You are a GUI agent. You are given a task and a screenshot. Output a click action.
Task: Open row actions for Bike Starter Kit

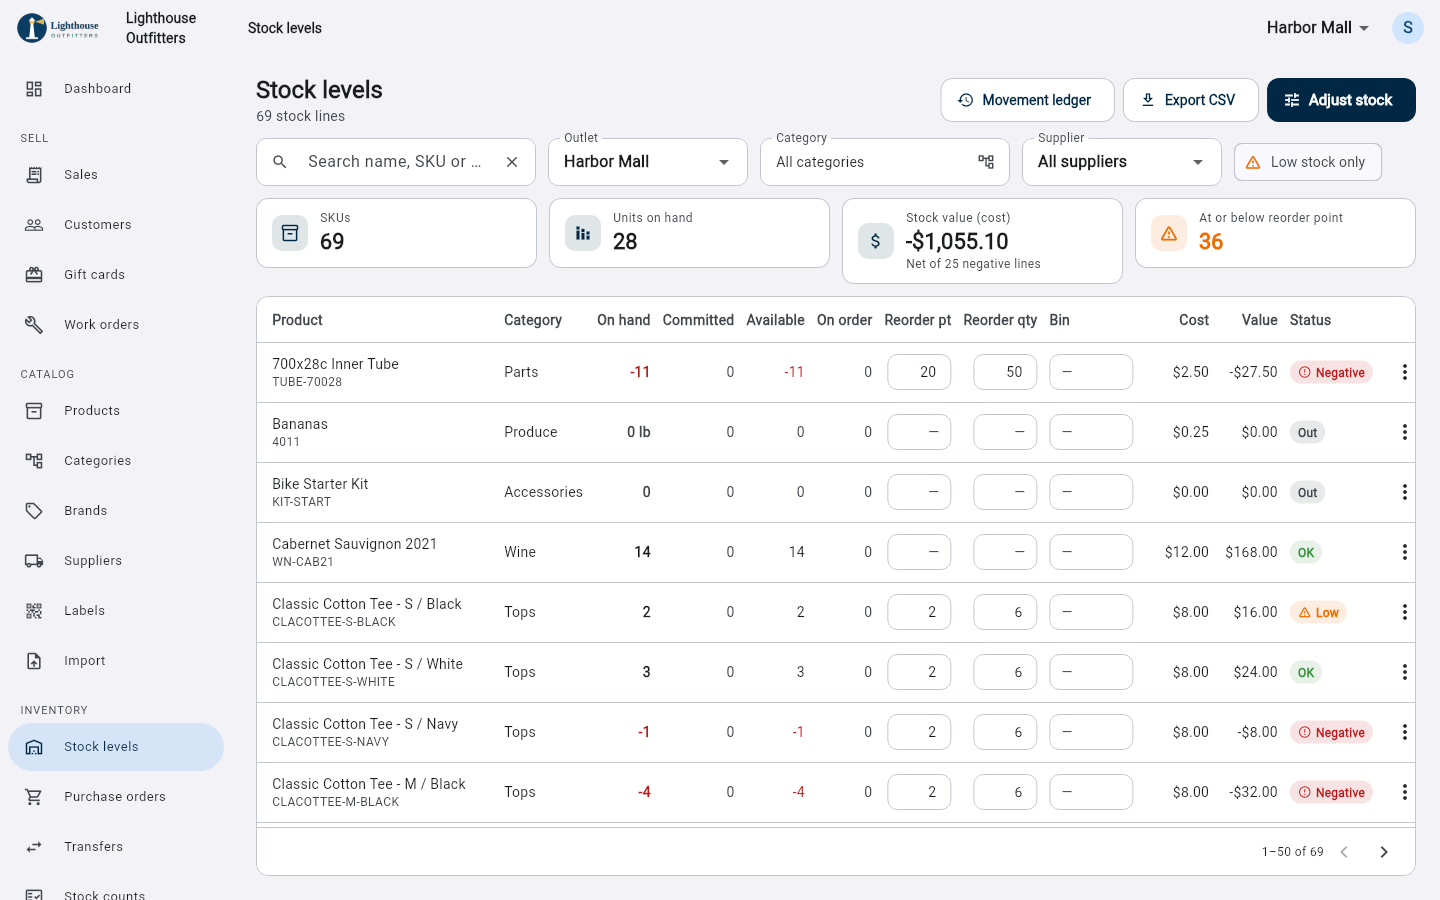click(1405, 492)
